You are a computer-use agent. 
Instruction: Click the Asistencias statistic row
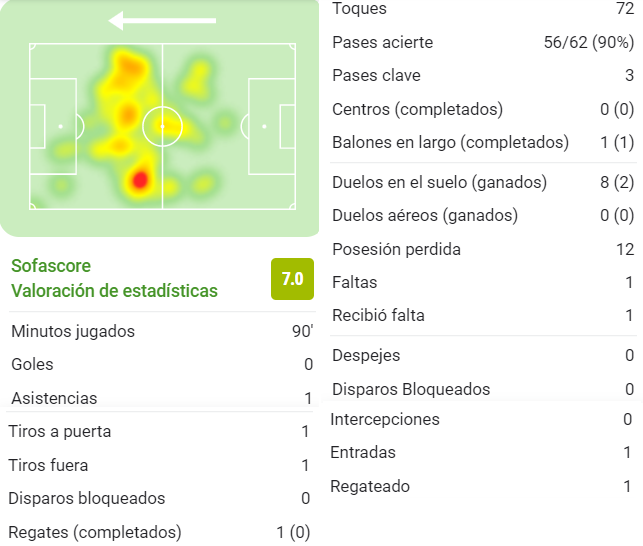point(162,398)
